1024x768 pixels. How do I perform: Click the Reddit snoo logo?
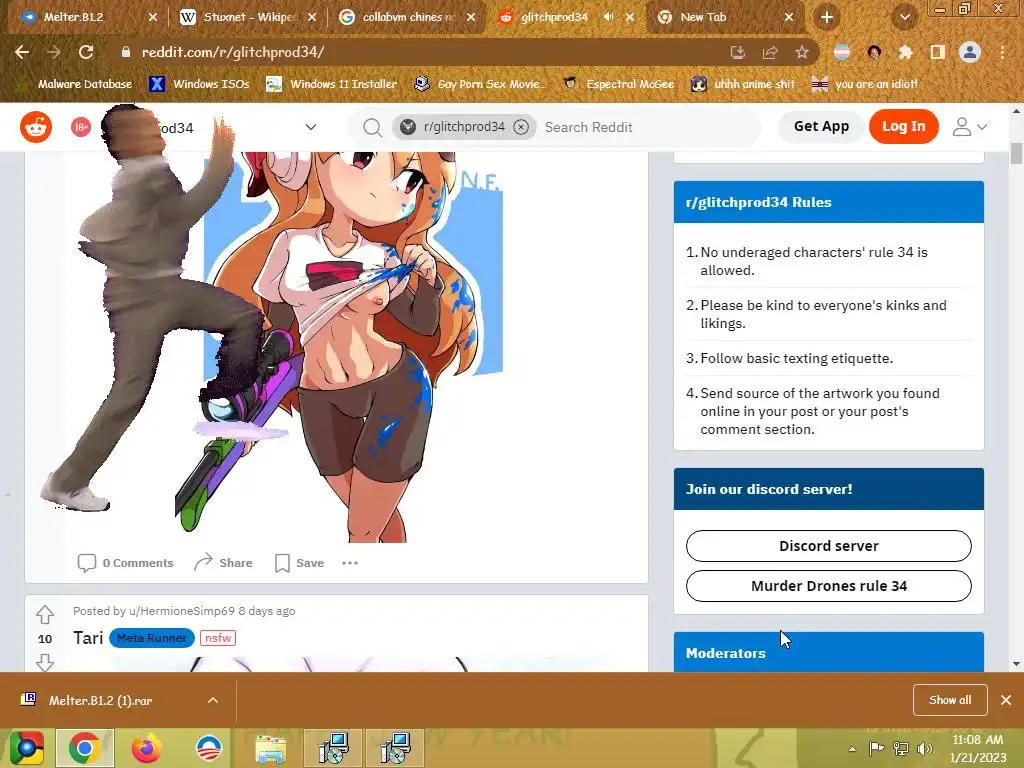36,127
